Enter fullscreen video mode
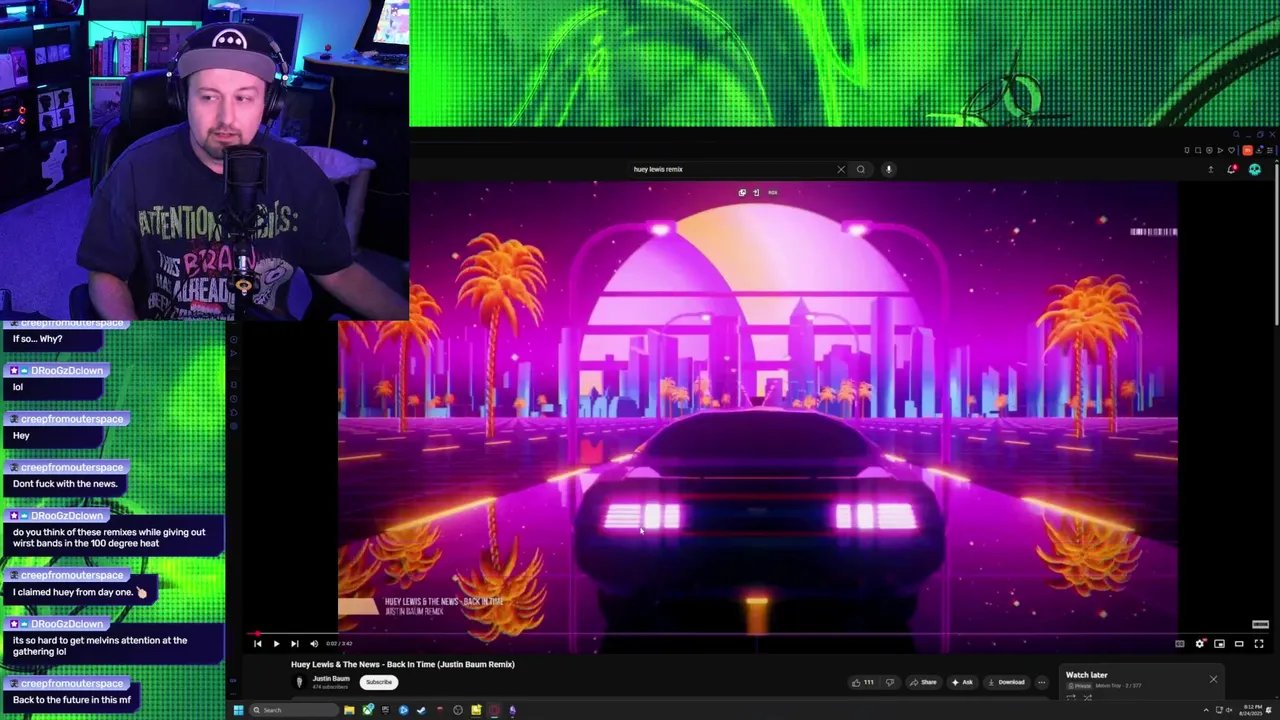 coord(1259,644)
